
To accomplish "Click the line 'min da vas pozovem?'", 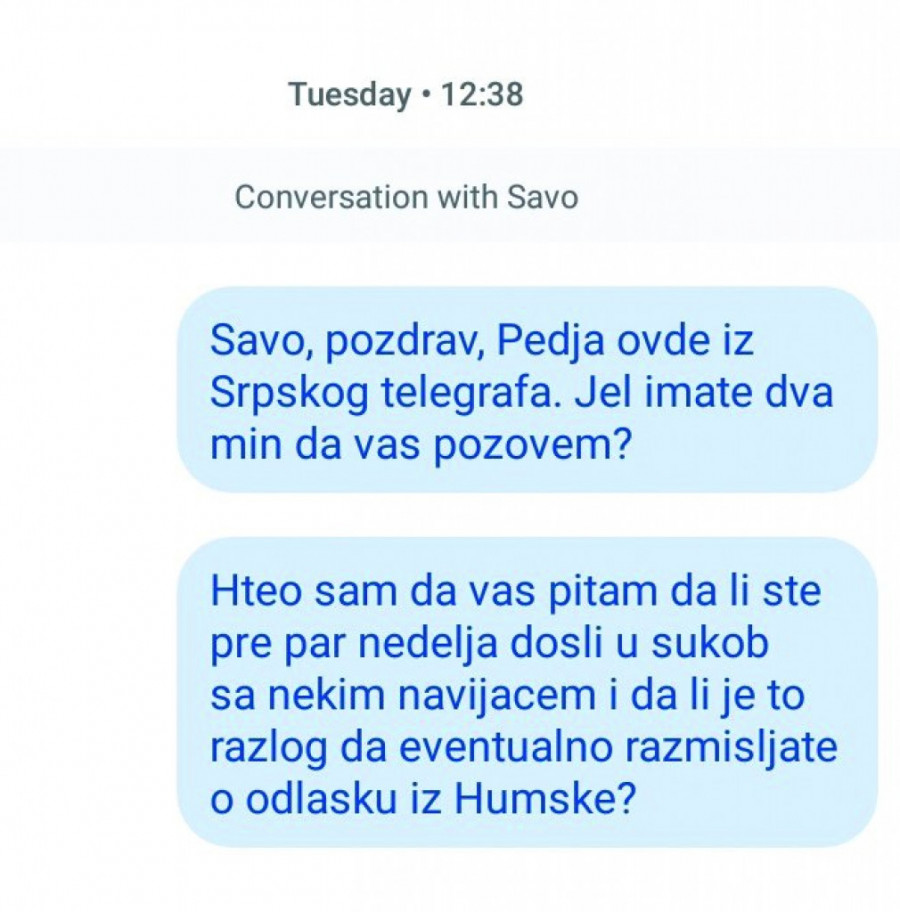I will (421, 446).
